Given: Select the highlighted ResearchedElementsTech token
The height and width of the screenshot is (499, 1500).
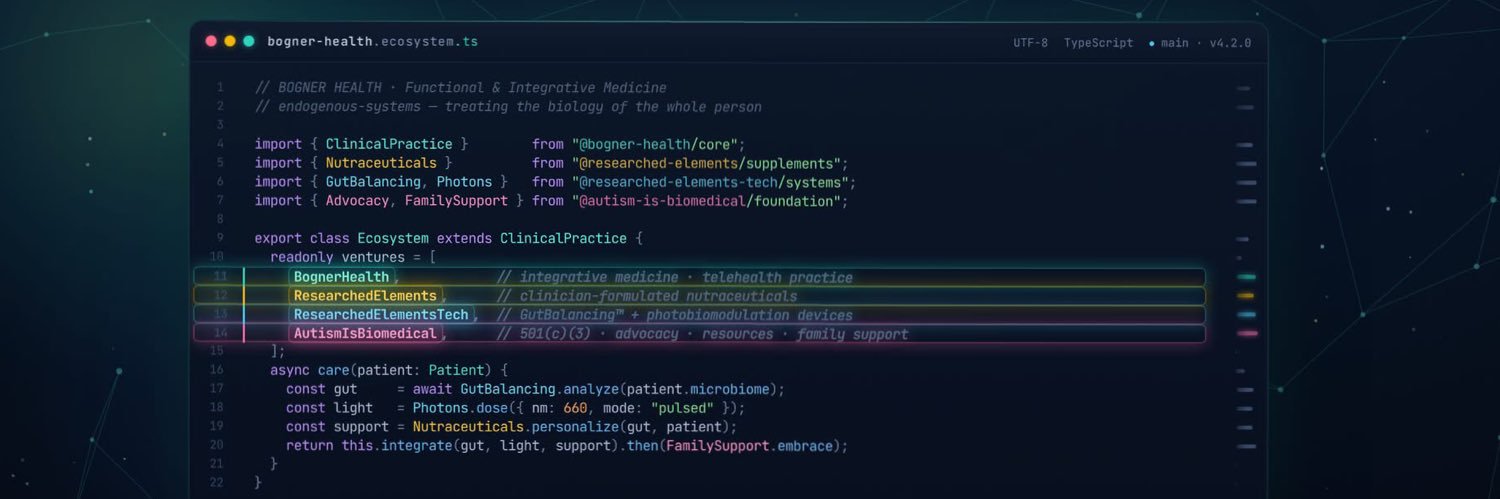Looking at the screenshot, I should (381, 315).
